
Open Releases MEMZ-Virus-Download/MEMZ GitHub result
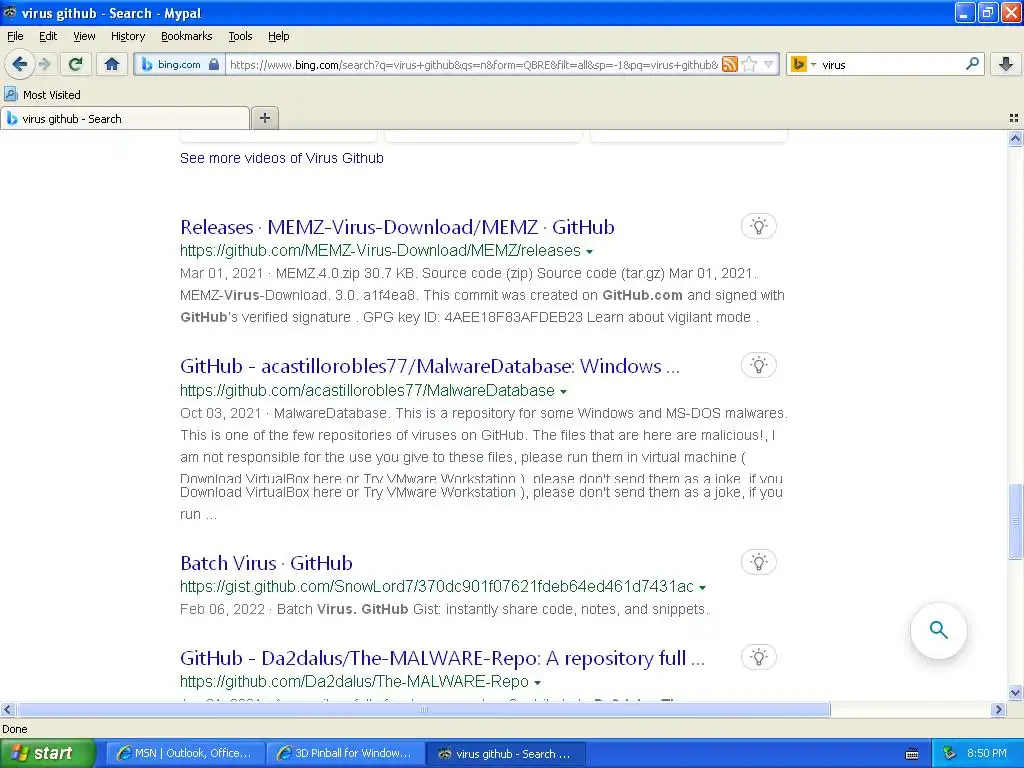tap(397, 227)
